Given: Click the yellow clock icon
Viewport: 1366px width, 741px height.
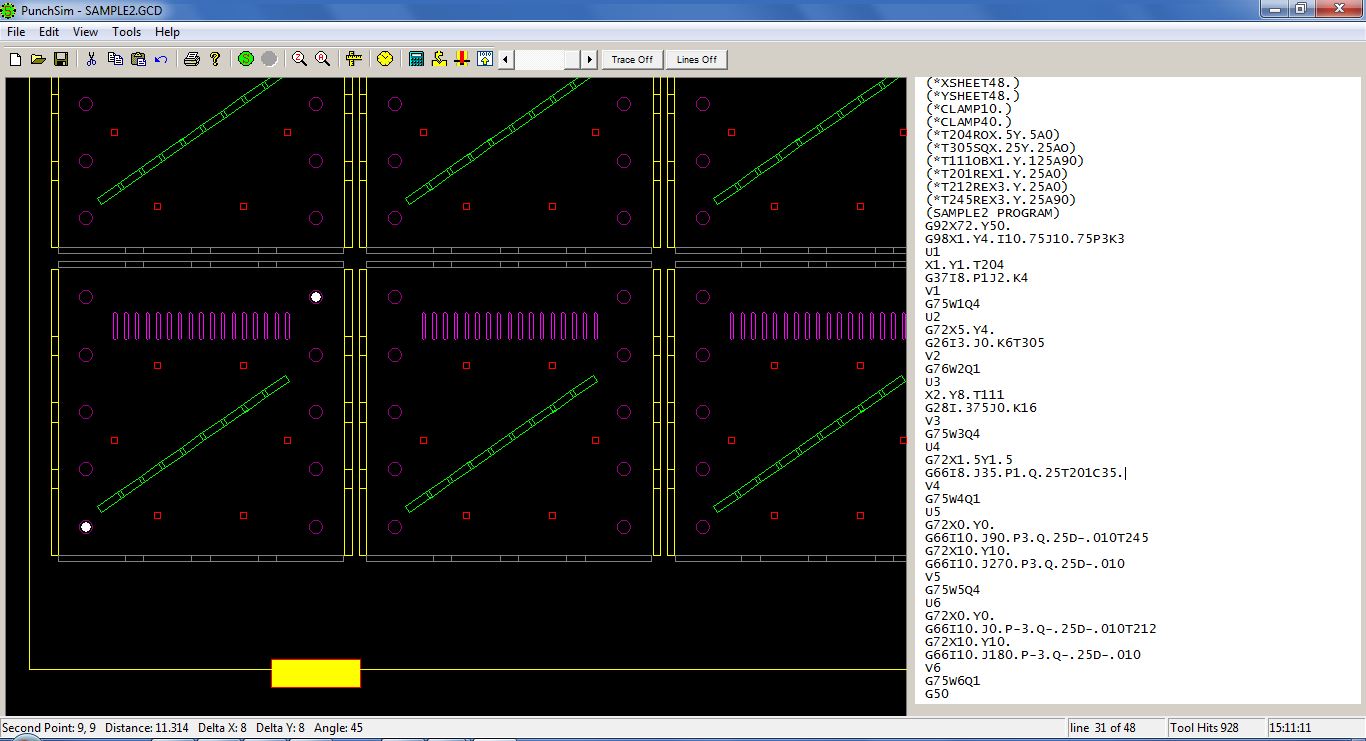Looking at the screenshot, I should coord(385,60).
